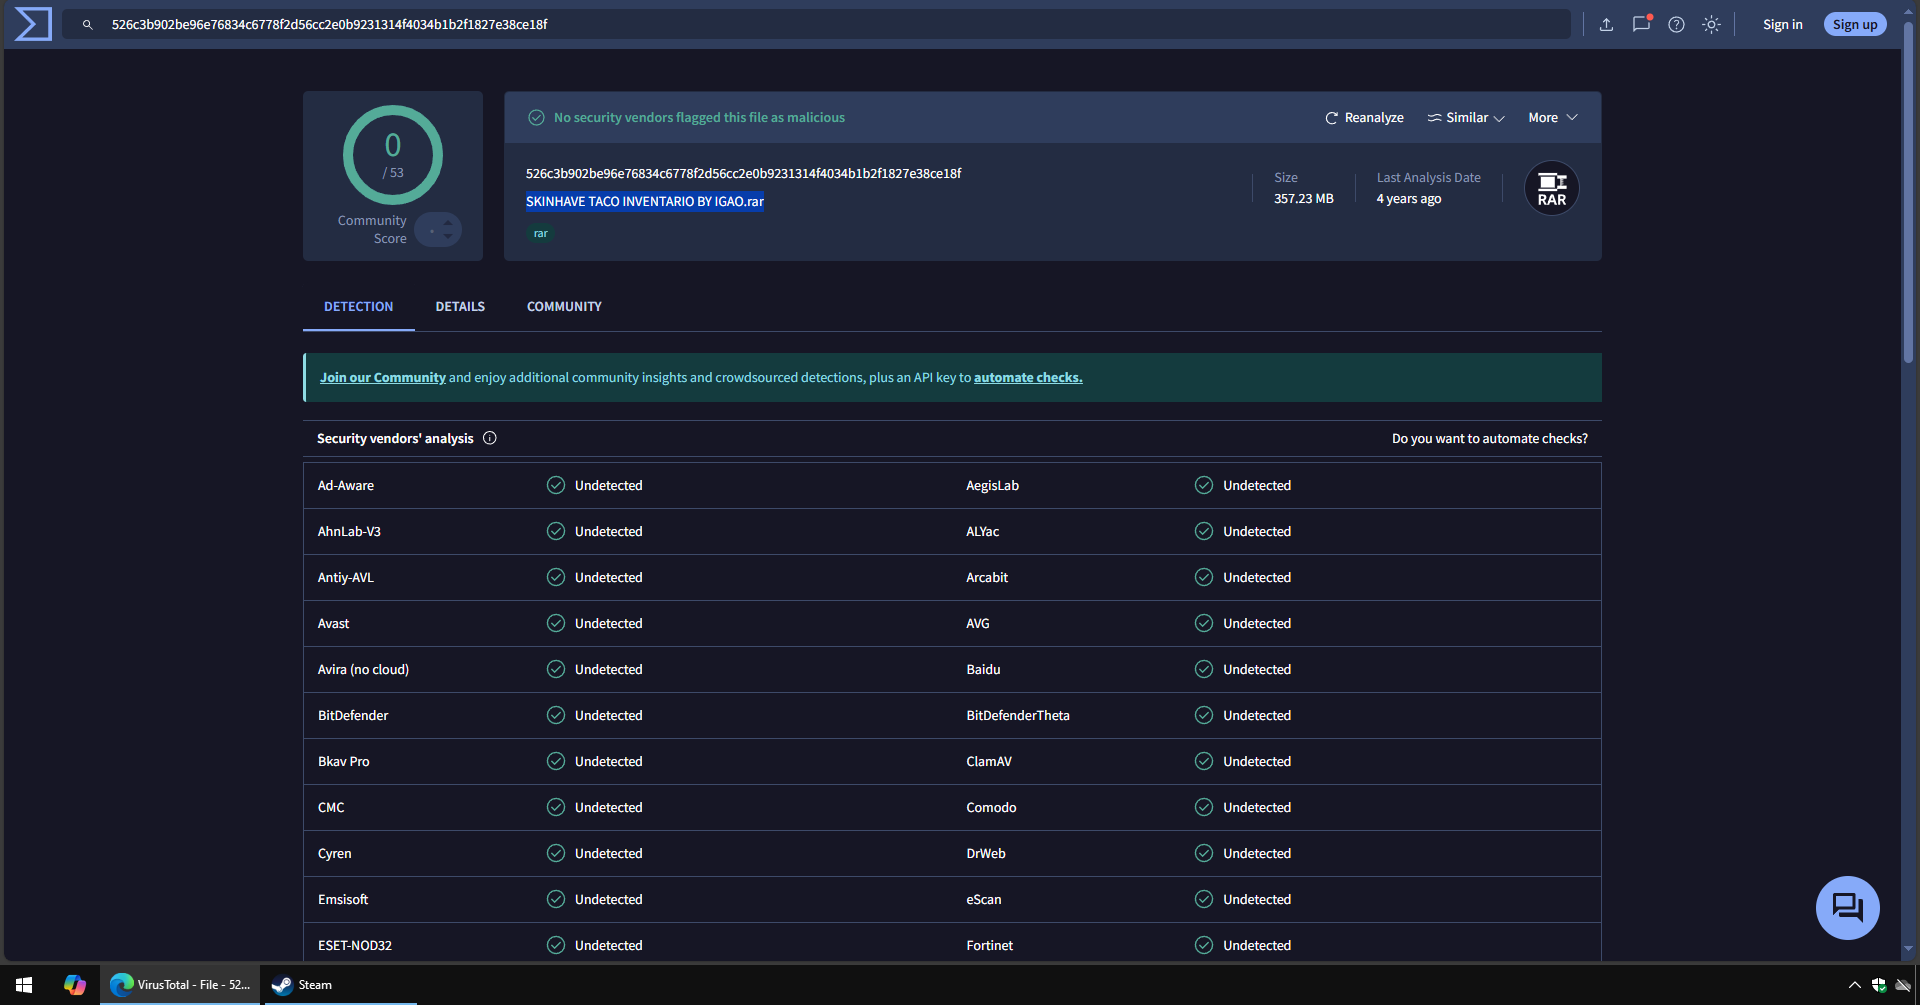Switch to the COMMUNITY tab
Screen dimensions: 1920x1005
click(x=564, y=306)
